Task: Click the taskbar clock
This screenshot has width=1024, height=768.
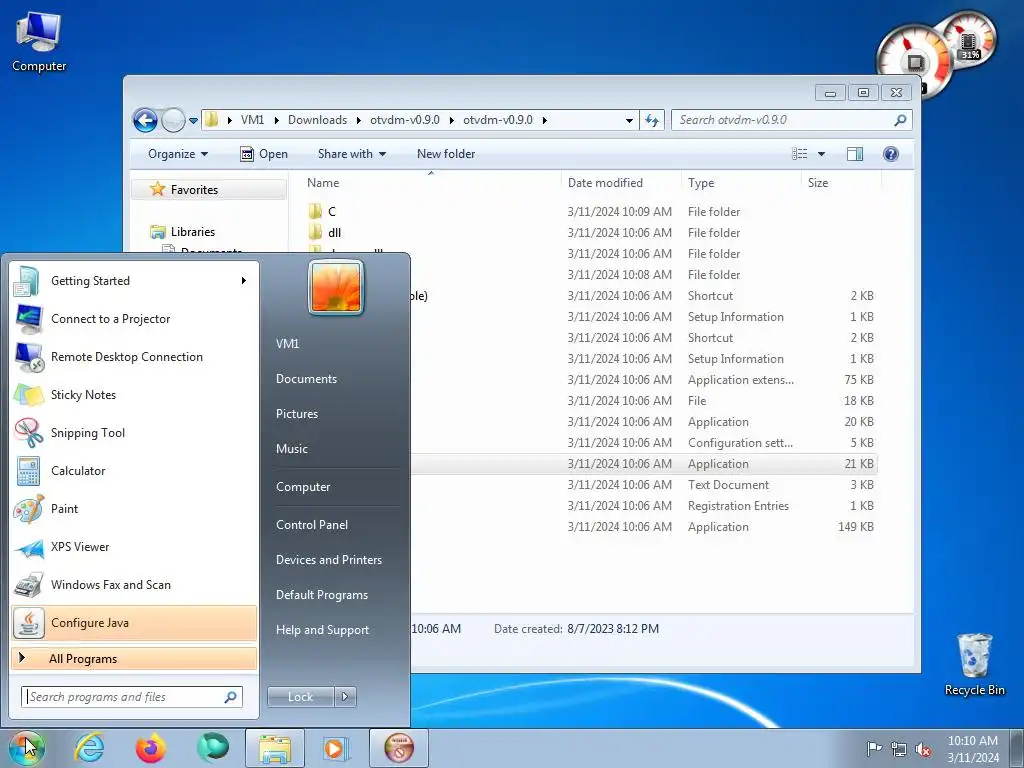Action: pos(973,749)
